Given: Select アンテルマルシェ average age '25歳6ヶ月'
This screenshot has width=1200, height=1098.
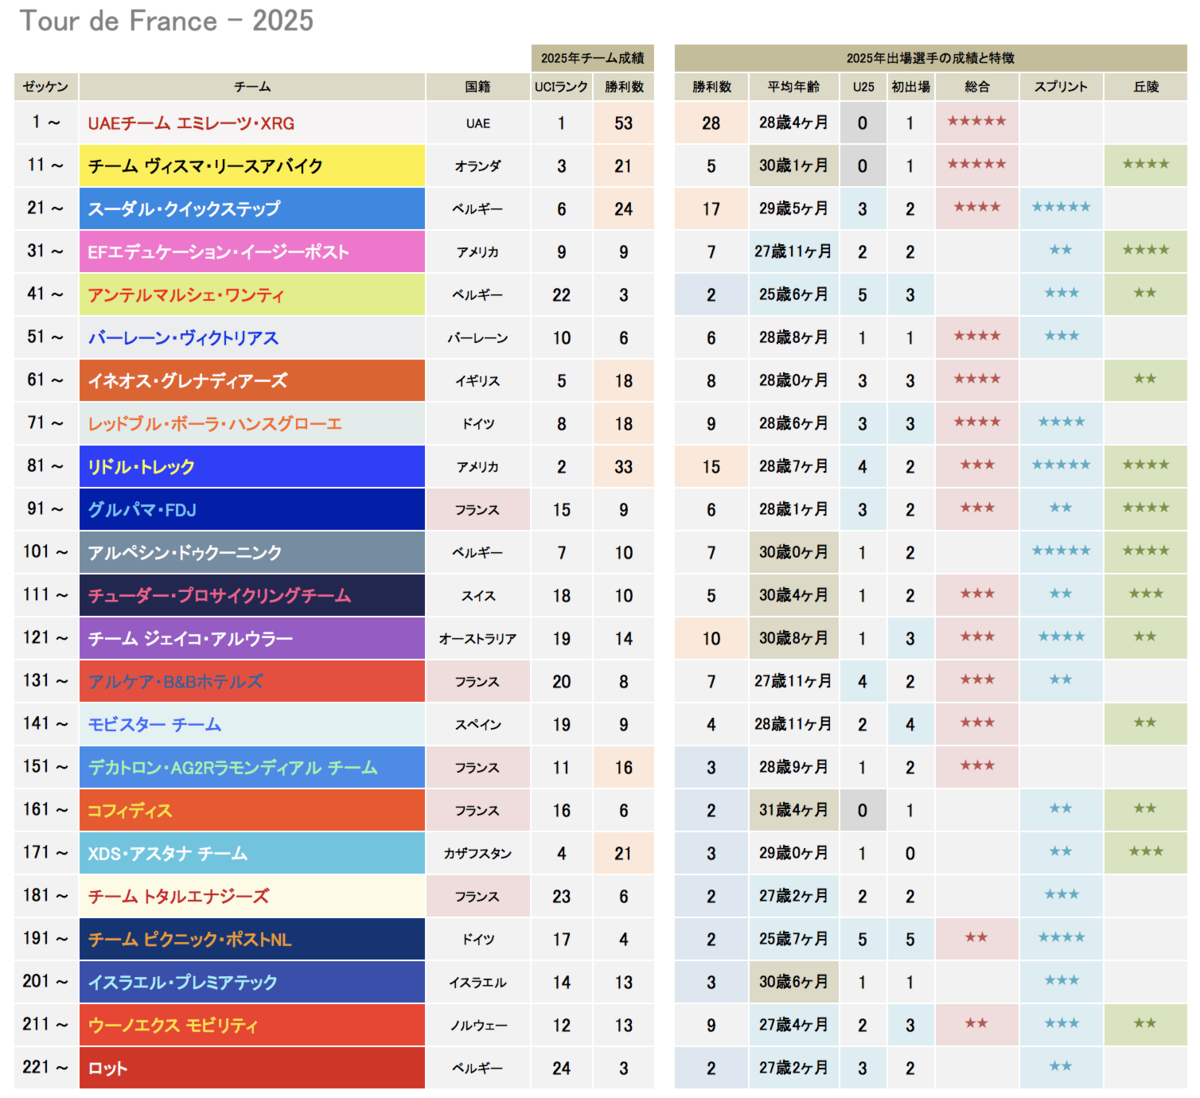Looking at the screenshot, I should [793, 295].
